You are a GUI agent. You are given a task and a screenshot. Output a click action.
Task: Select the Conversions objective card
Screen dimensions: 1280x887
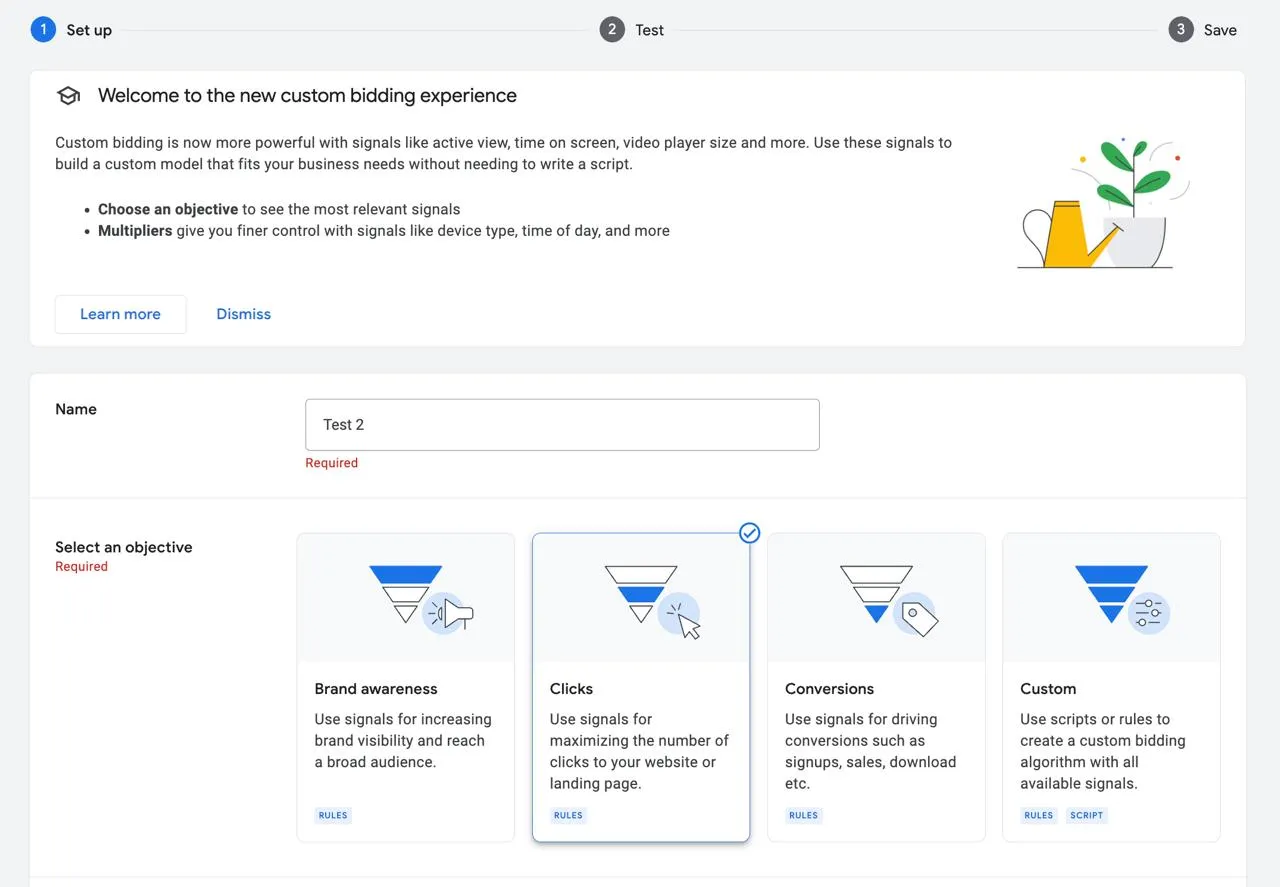(876, 687)
